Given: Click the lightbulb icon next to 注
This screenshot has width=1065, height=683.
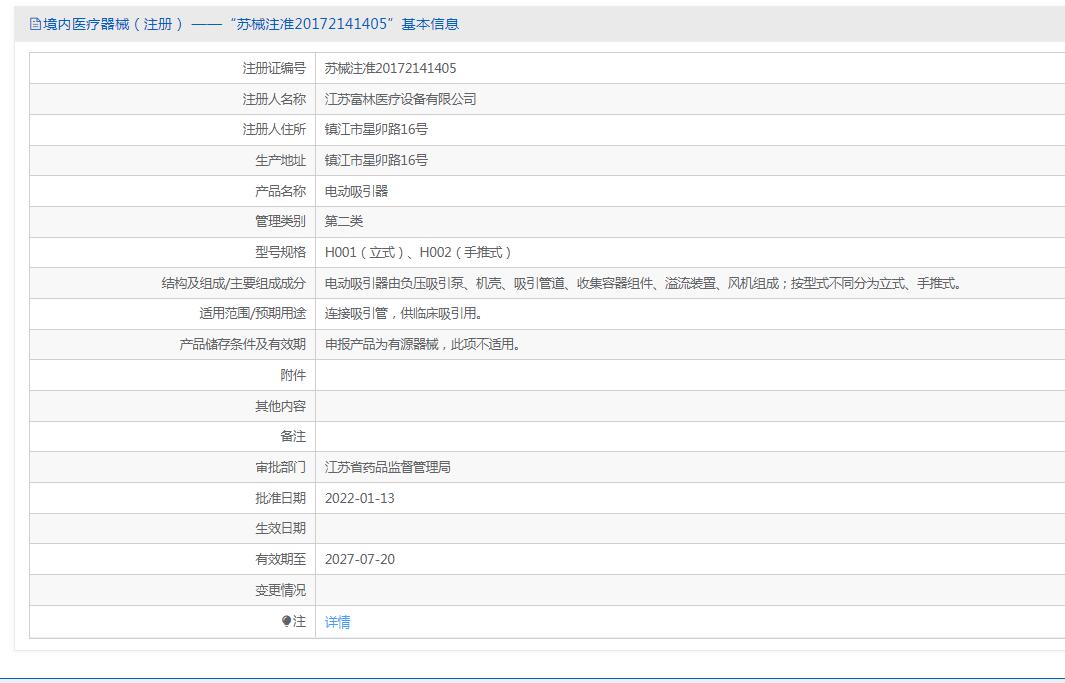Looking at the screenshot, I should (x=286, y=621).
